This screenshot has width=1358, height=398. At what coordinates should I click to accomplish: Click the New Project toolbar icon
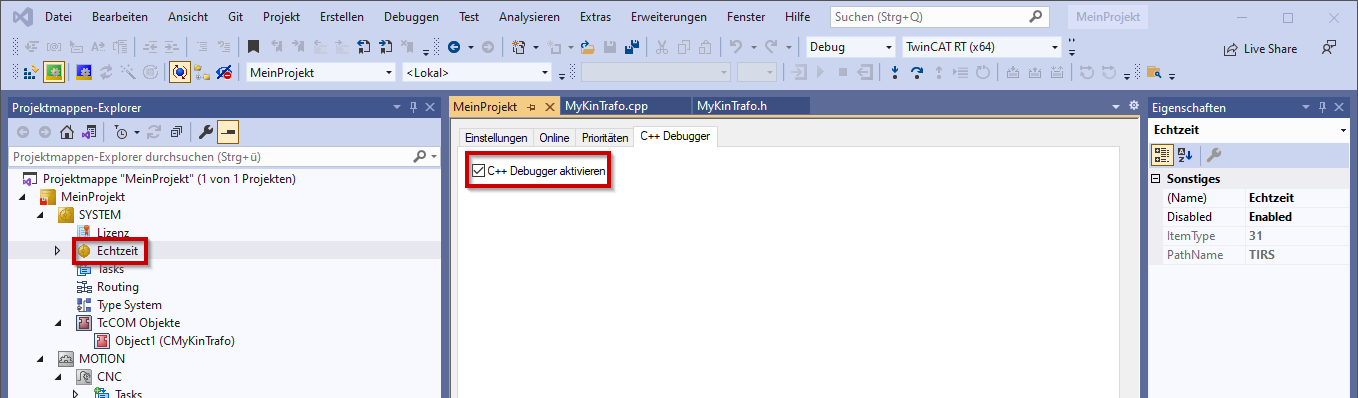point(519,47)
